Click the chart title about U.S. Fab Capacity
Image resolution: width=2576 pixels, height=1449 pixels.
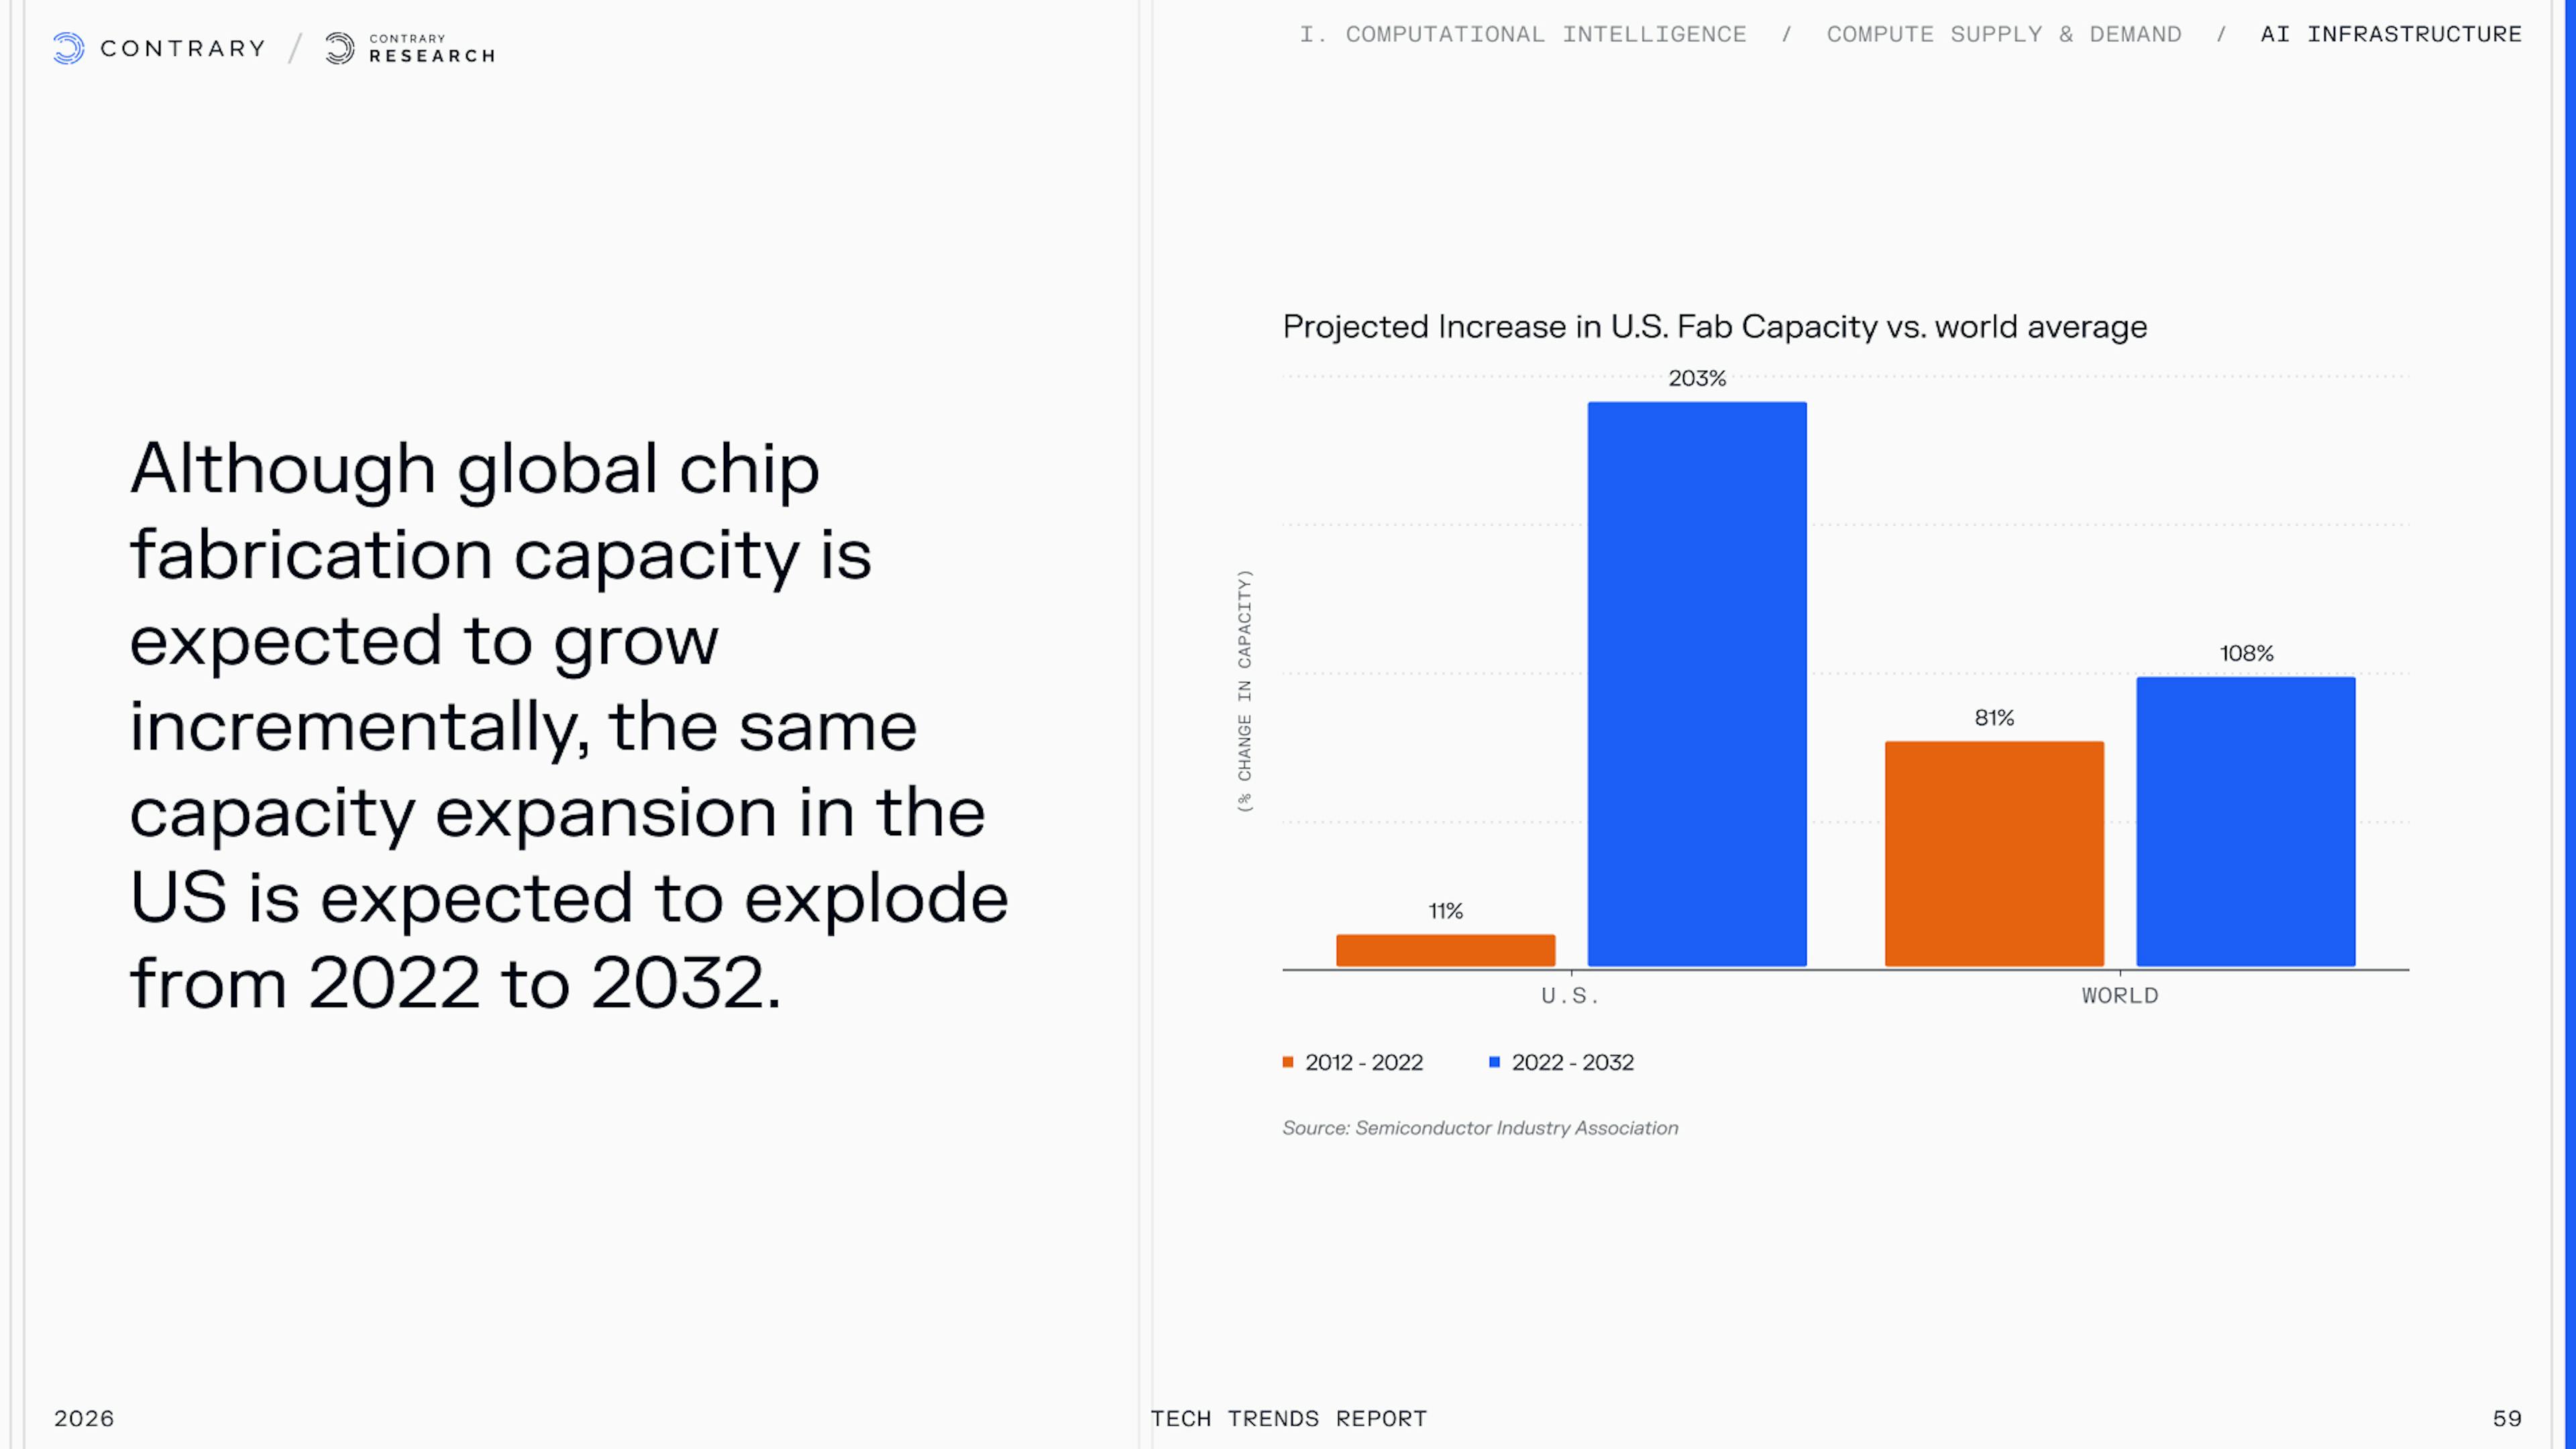(x=1714, y=327)
